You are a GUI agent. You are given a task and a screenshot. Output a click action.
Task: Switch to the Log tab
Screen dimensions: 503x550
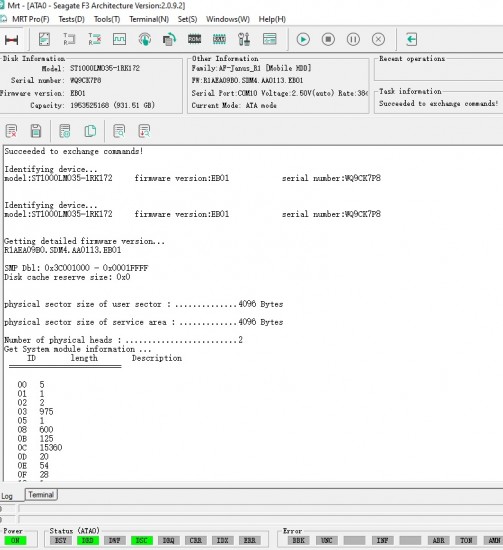click(x=7, y=496)
